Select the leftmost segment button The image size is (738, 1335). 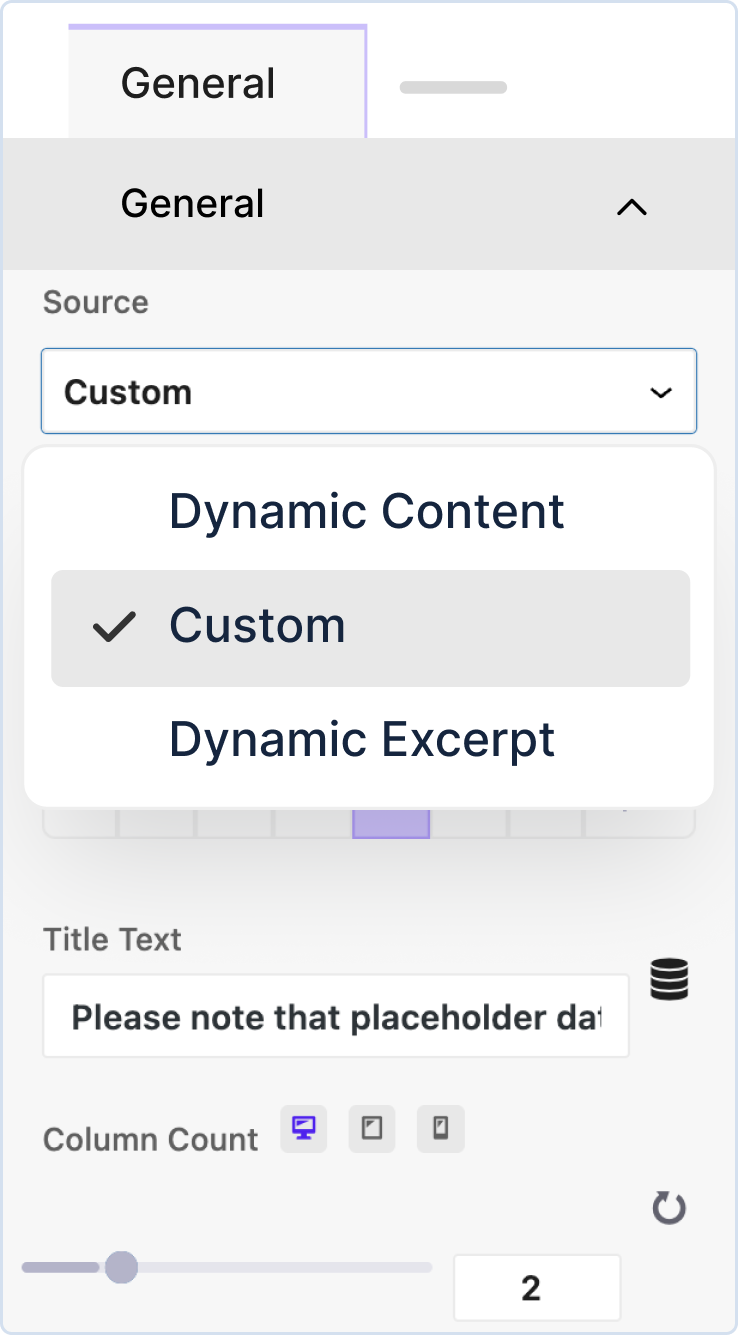point(81,822)
